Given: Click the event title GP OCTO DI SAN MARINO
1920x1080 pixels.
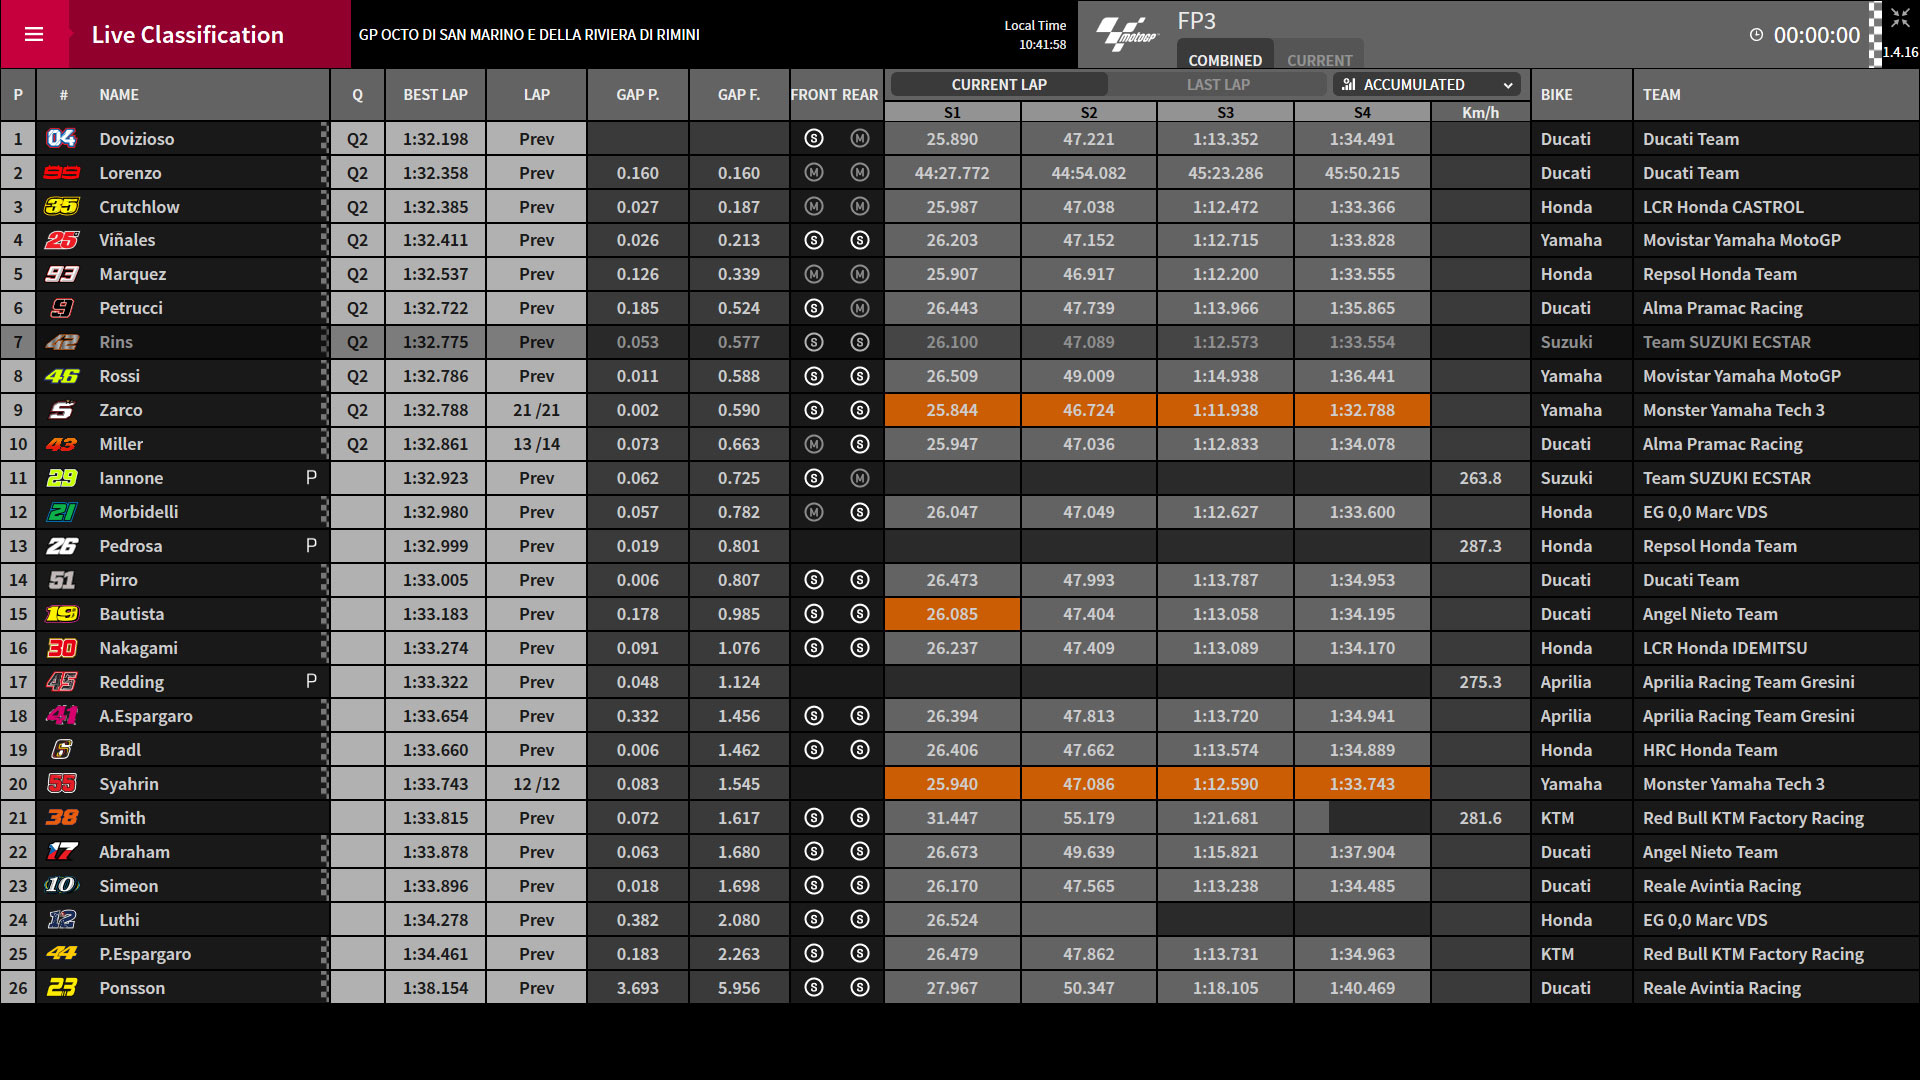Looking at the screenshot, I should pos(529,35).
